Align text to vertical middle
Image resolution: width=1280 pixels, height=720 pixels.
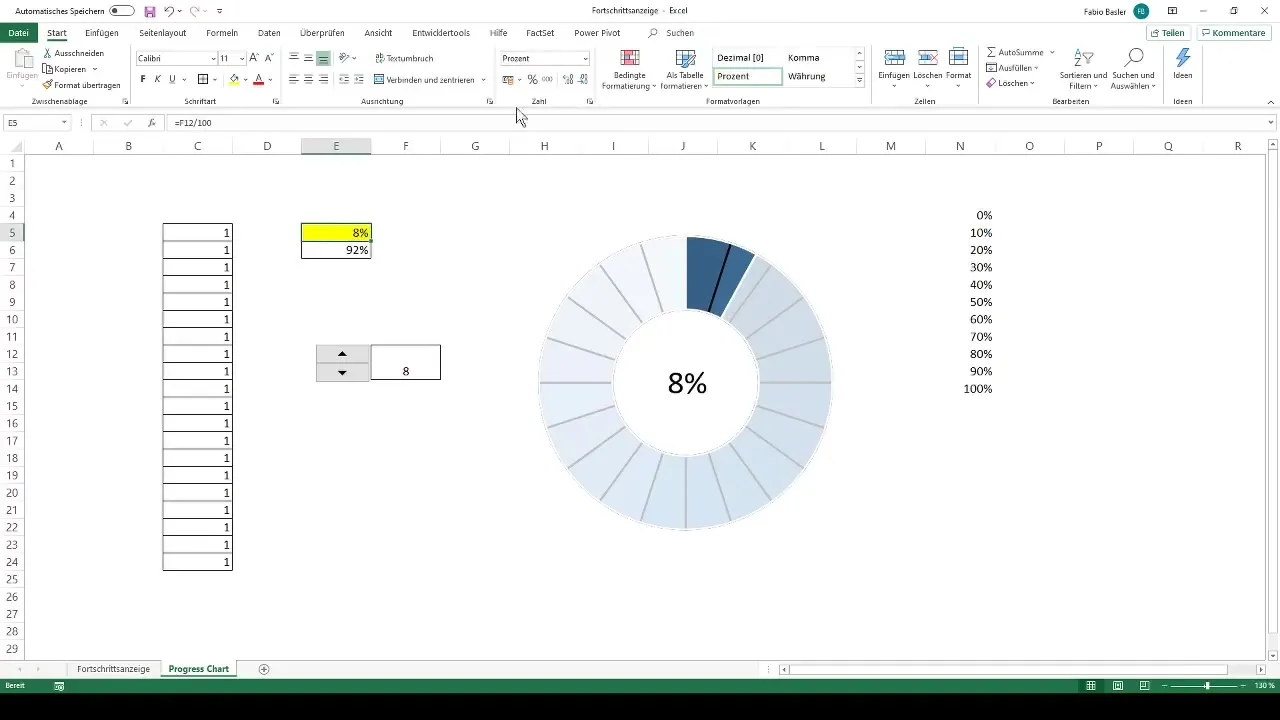[x=308, y=58]
